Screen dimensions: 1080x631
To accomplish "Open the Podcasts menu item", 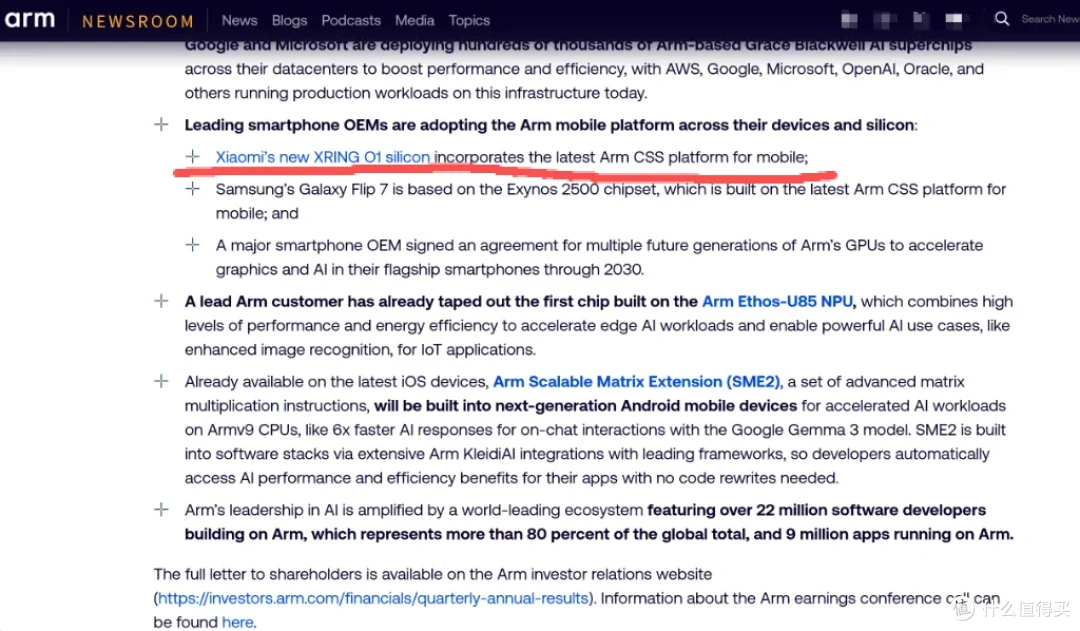I will point(351,21).
